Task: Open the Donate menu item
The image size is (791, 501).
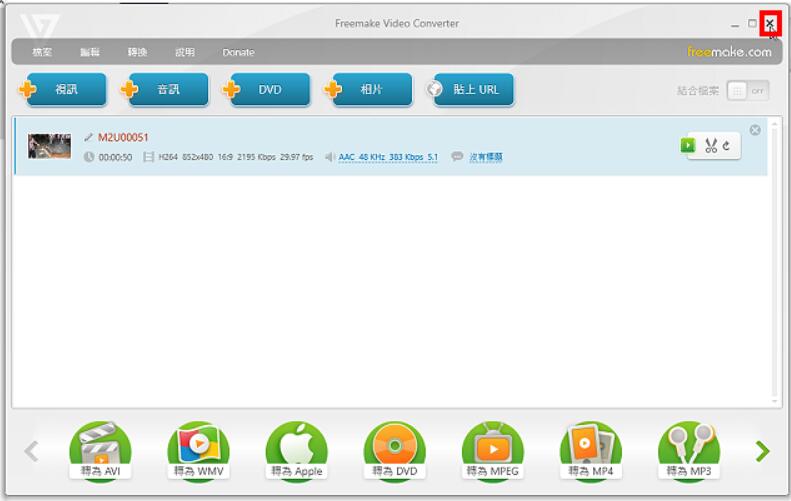Action: click(239, 52)
